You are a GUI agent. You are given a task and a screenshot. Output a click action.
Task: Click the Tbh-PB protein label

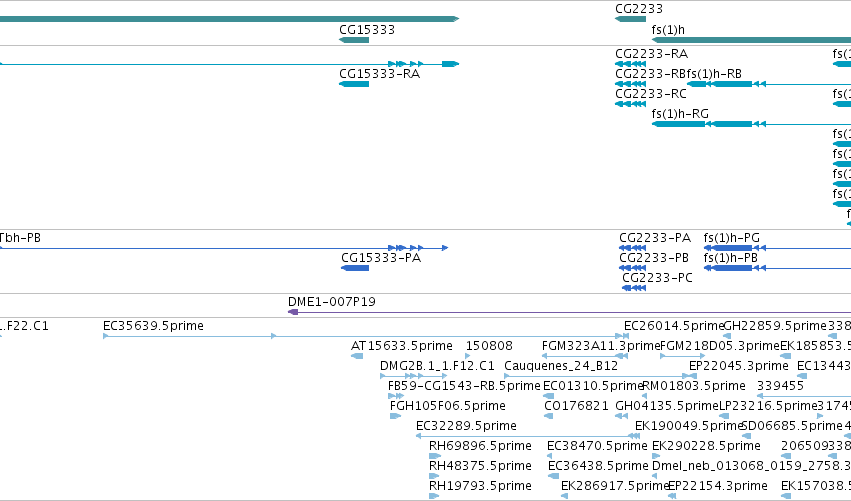[20, 238]
